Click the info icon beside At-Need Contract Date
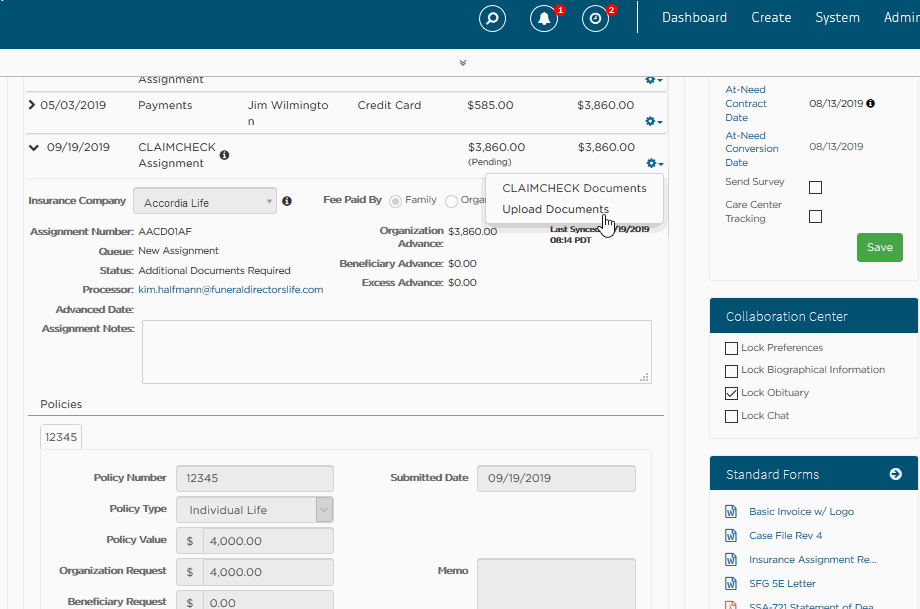Viewport: 920px width, 609px height. coord(871,103)
